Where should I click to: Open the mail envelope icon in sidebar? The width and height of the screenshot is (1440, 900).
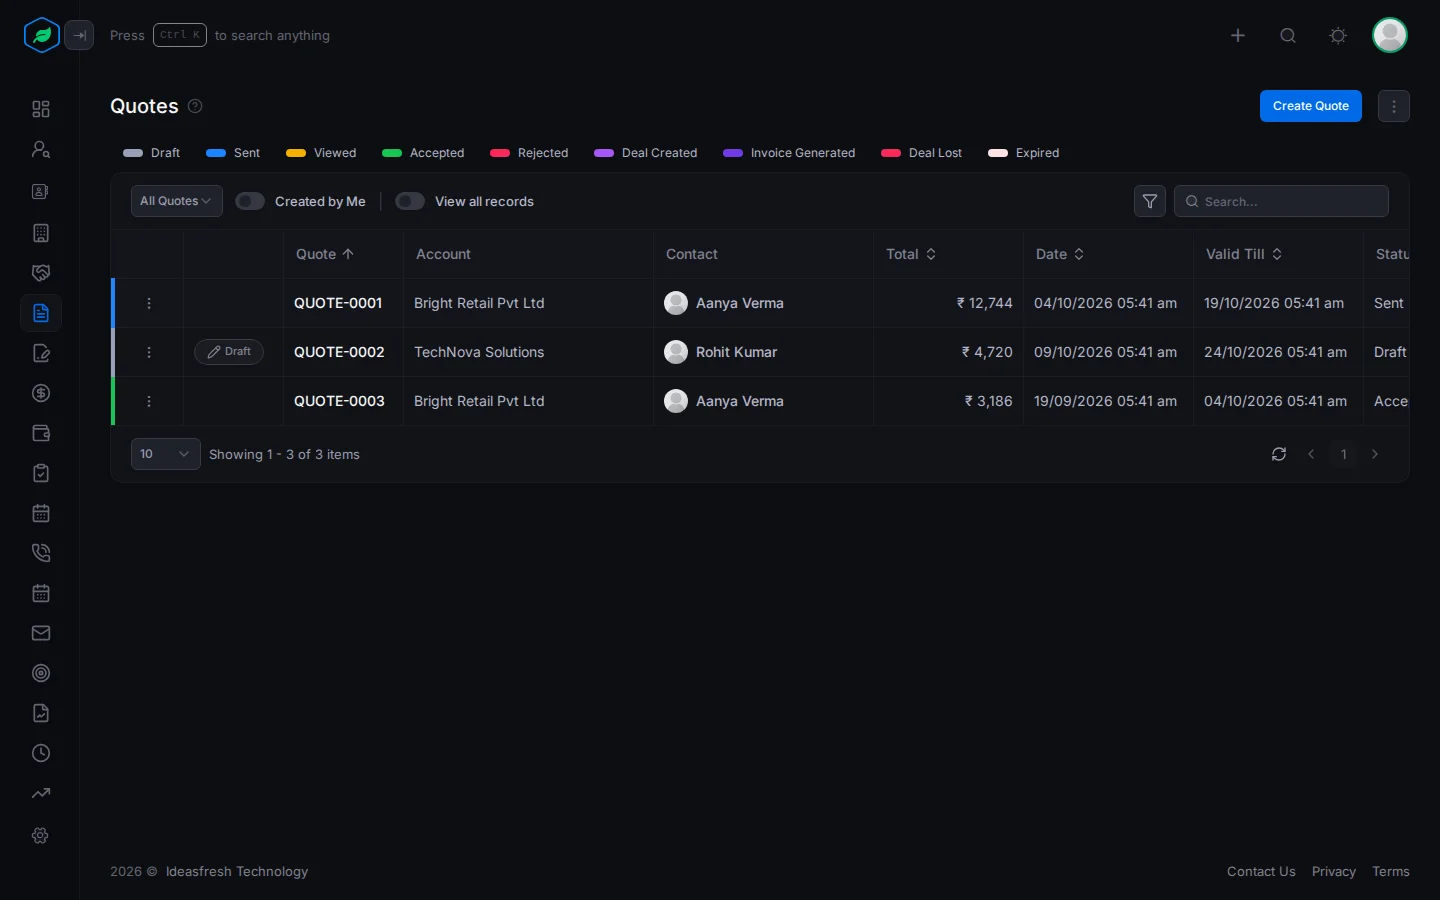41,633
